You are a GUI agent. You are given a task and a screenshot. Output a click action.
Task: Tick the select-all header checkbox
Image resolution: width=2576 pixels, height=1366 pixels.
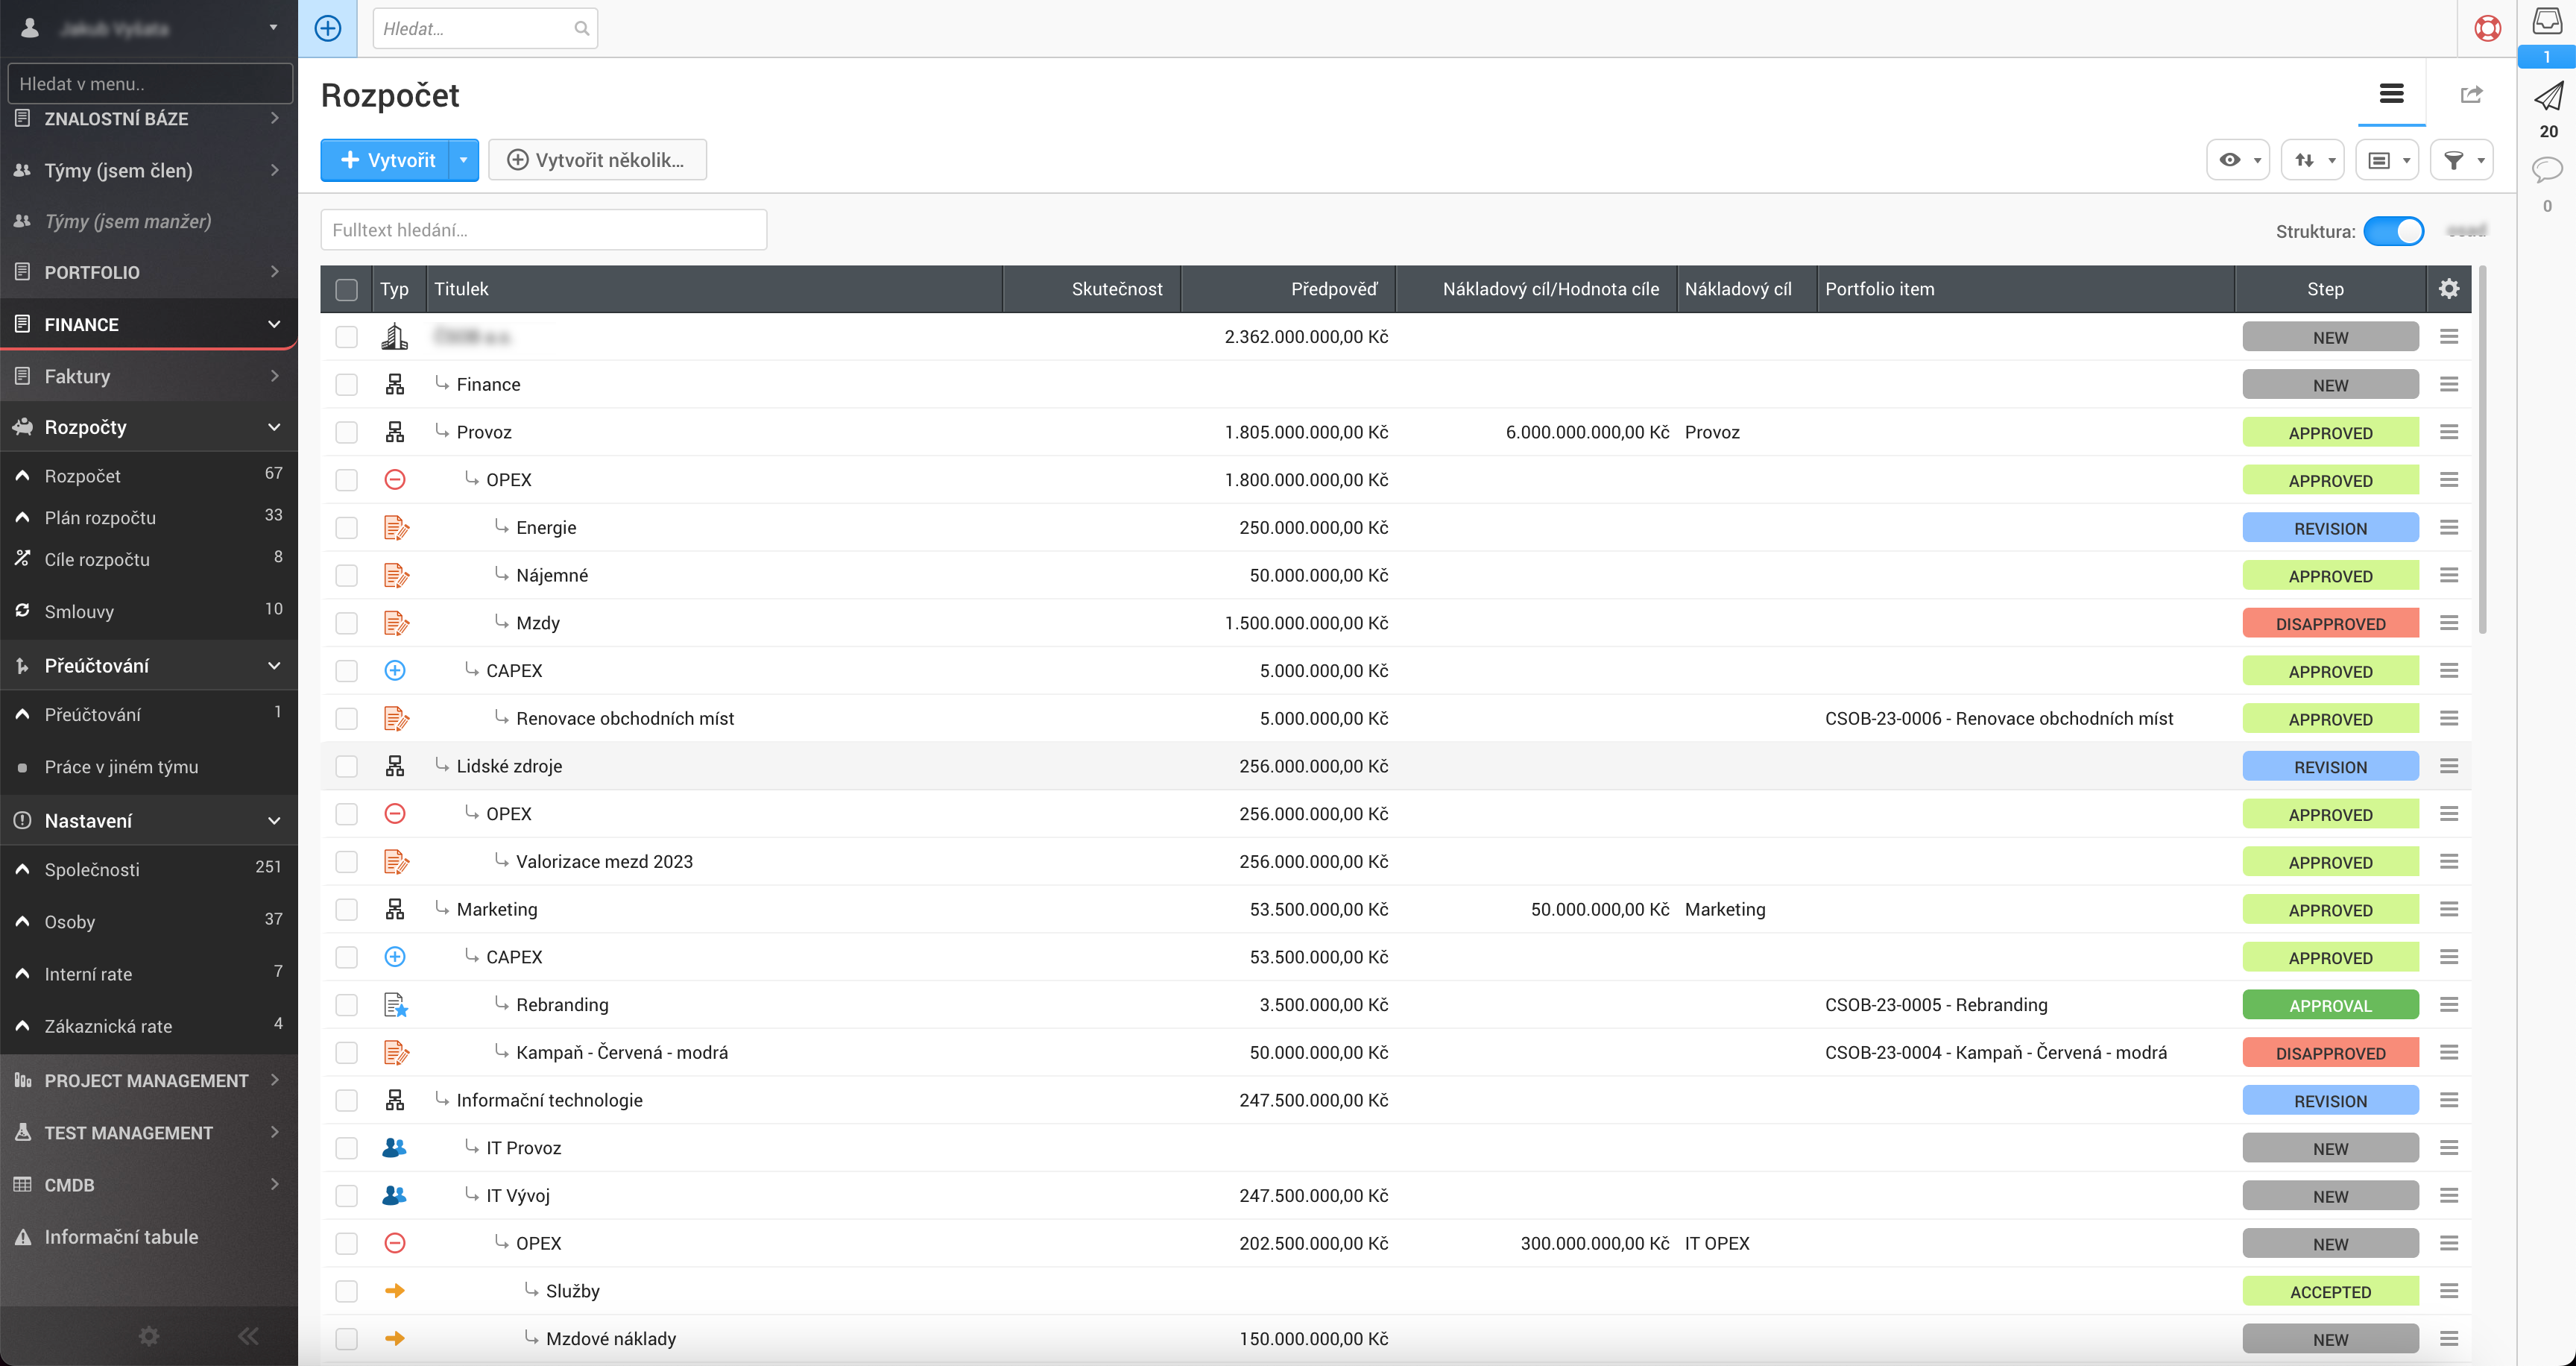(x=346, y=289)
